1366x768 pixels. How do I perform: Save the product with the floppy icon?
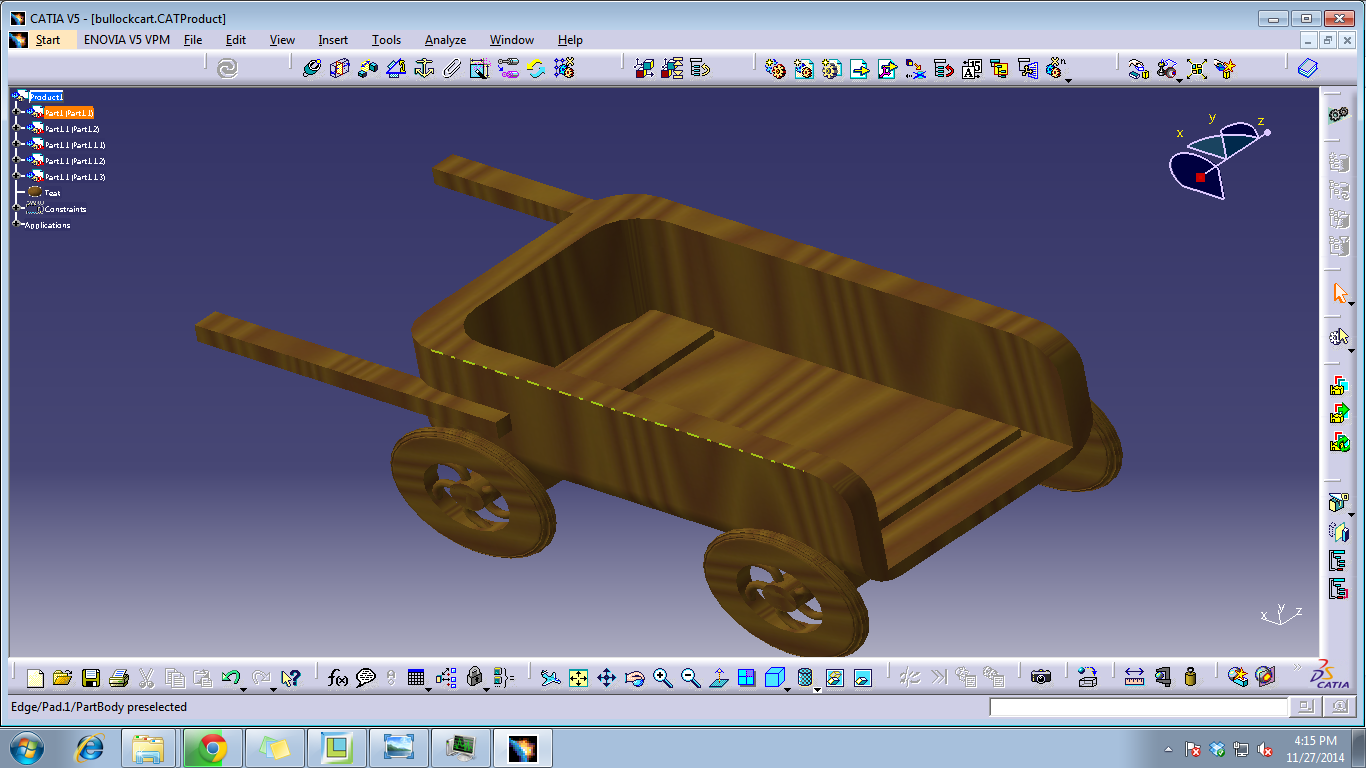pos(91,678)
